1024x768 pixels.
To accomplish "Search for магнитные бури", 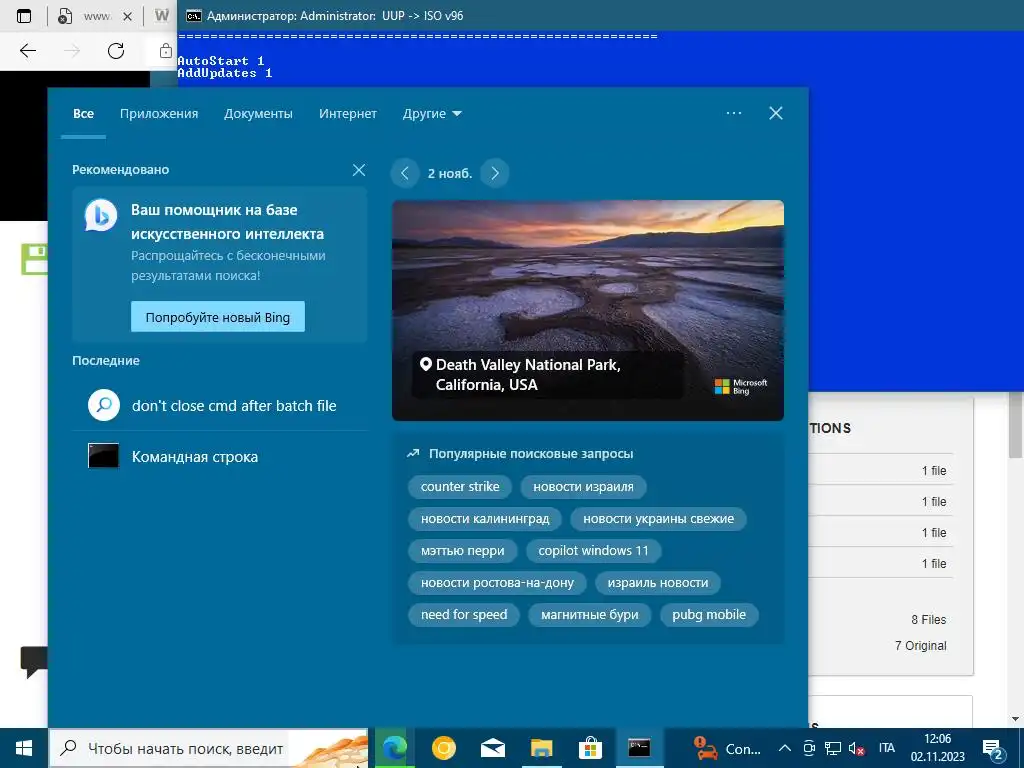I will point(590,615).
